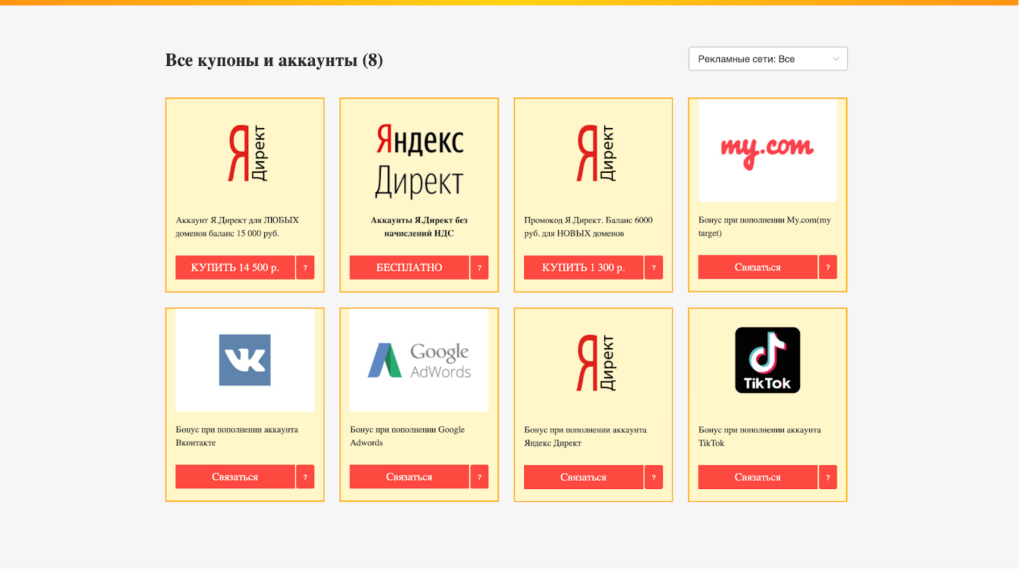Click the Google AdWords logo
The image size is (1024, 585).
click(x=419, y=360)
